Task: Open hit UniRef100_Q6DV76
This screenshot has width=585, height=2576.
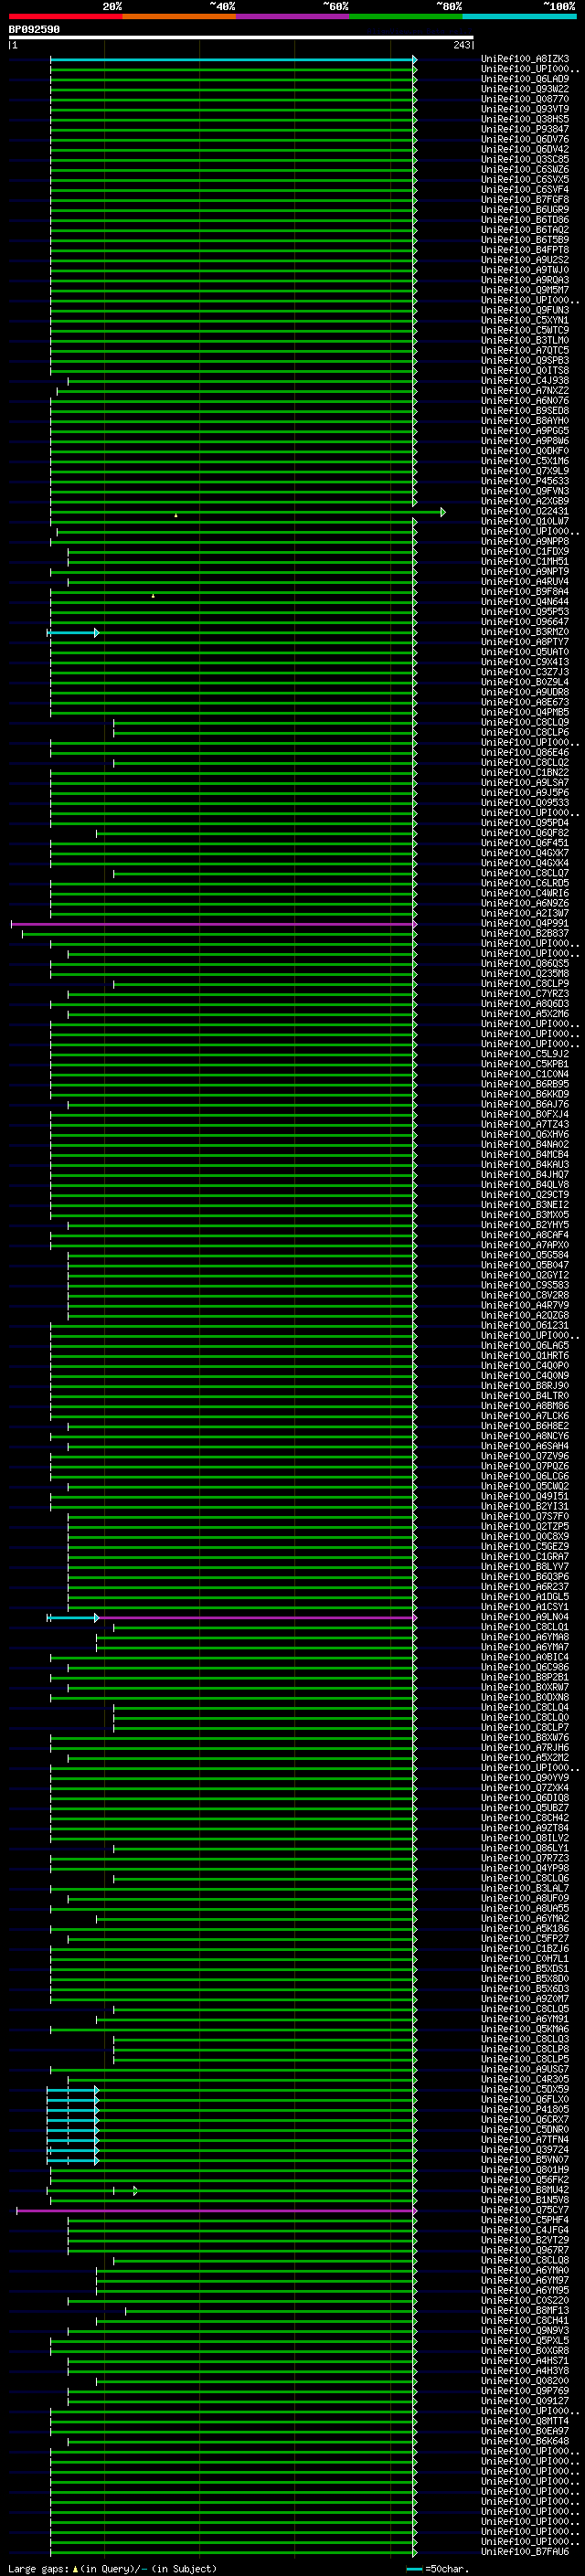Action: 525,139
